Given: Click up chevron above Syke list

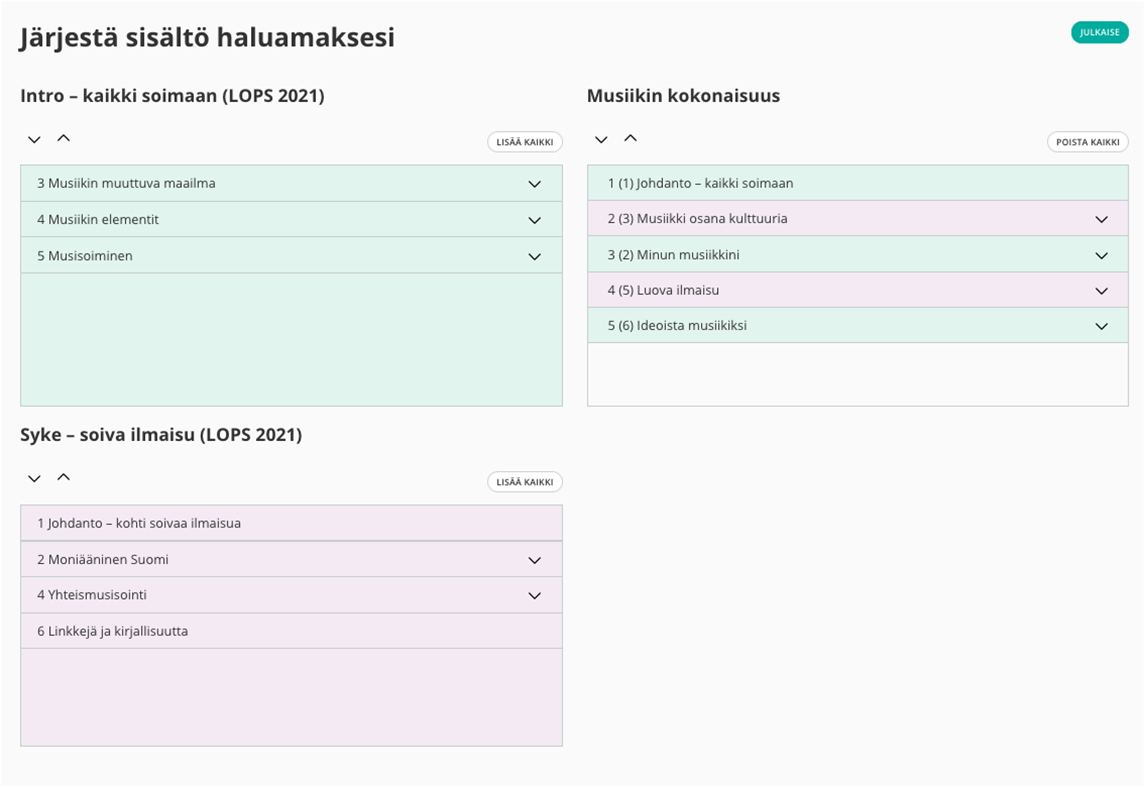Looking at the screenshot, I should 63,477.
